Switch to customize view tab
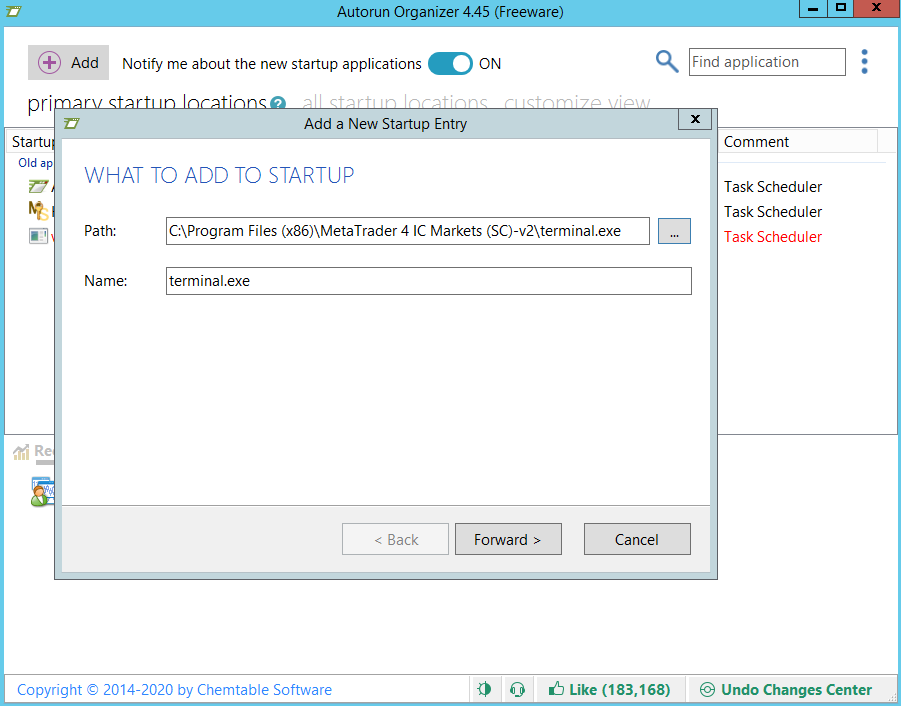This screenshot has height=706, width=901. coord(577,103)
